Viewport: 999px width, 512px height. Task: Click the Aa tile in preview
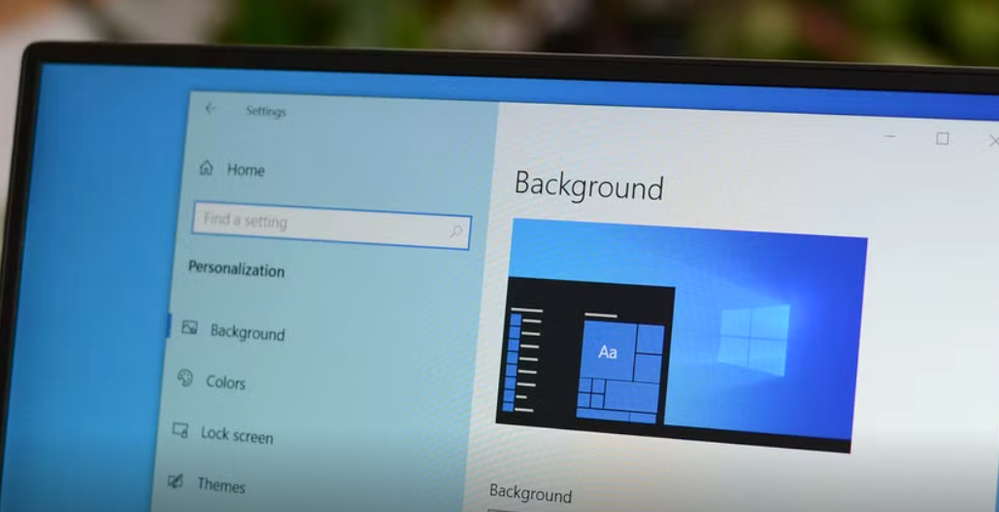[x=608, y=352]
